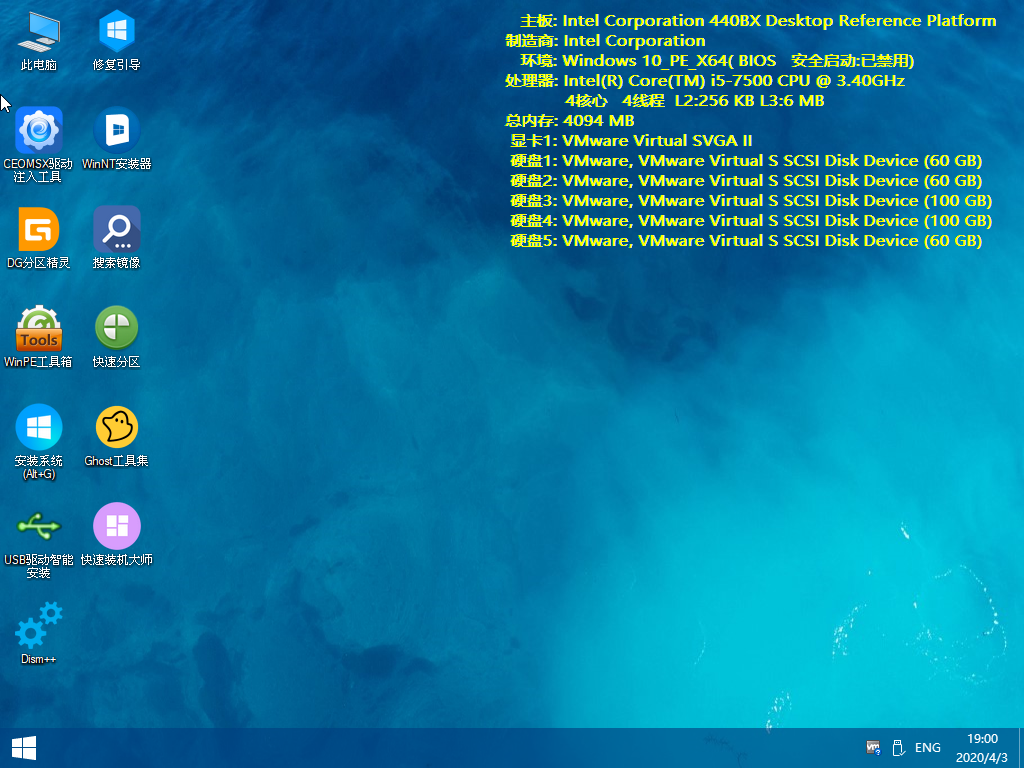1024x768 pixels.
Task: Click the 制造商 Intel Corporation line
Action: click(605, 41)
